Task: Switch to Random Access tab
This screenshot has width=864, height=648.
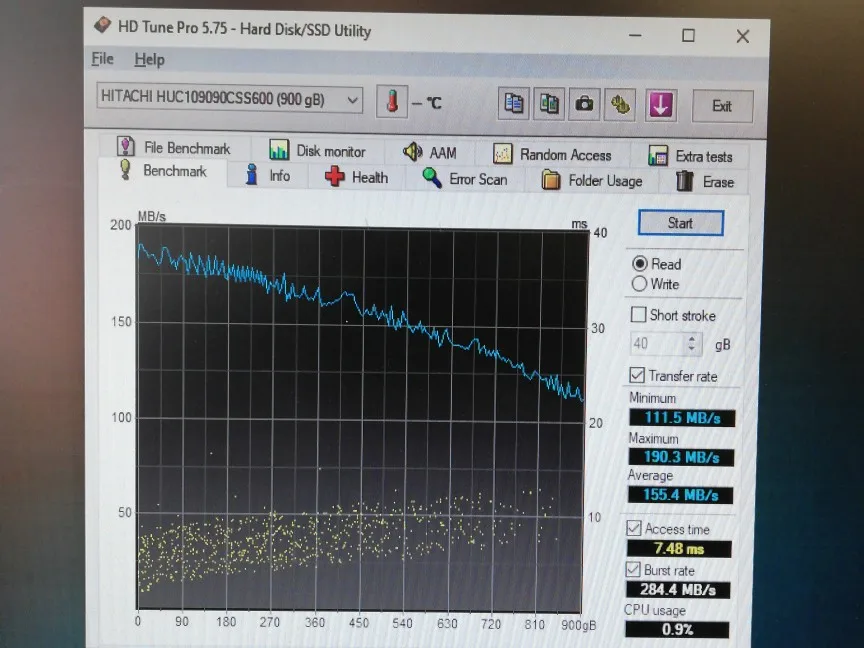Action: tap(553, 154)
